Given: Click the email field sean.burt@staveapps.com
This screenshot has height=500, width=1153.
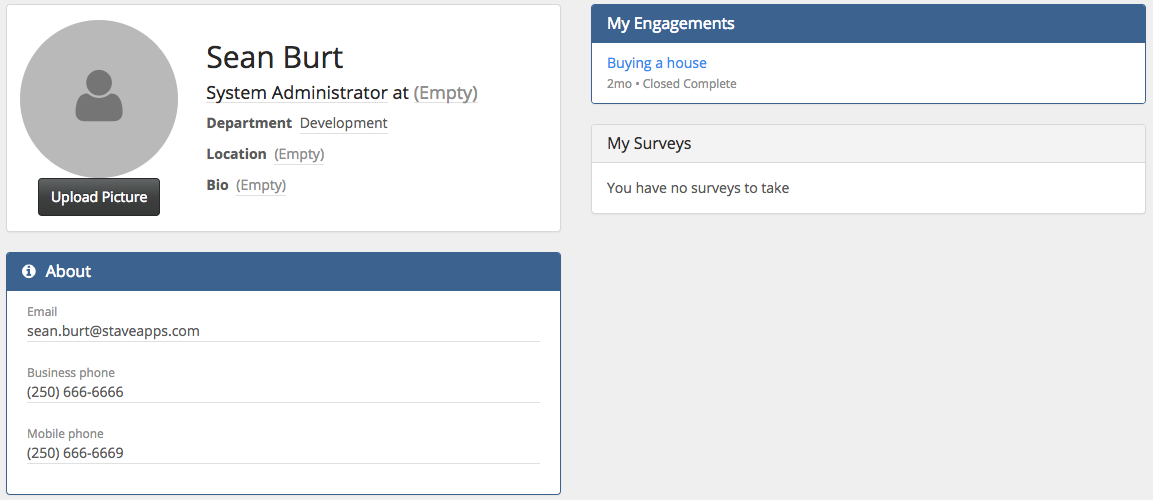Looking at the screenshot, I should [x=113, y=331].
